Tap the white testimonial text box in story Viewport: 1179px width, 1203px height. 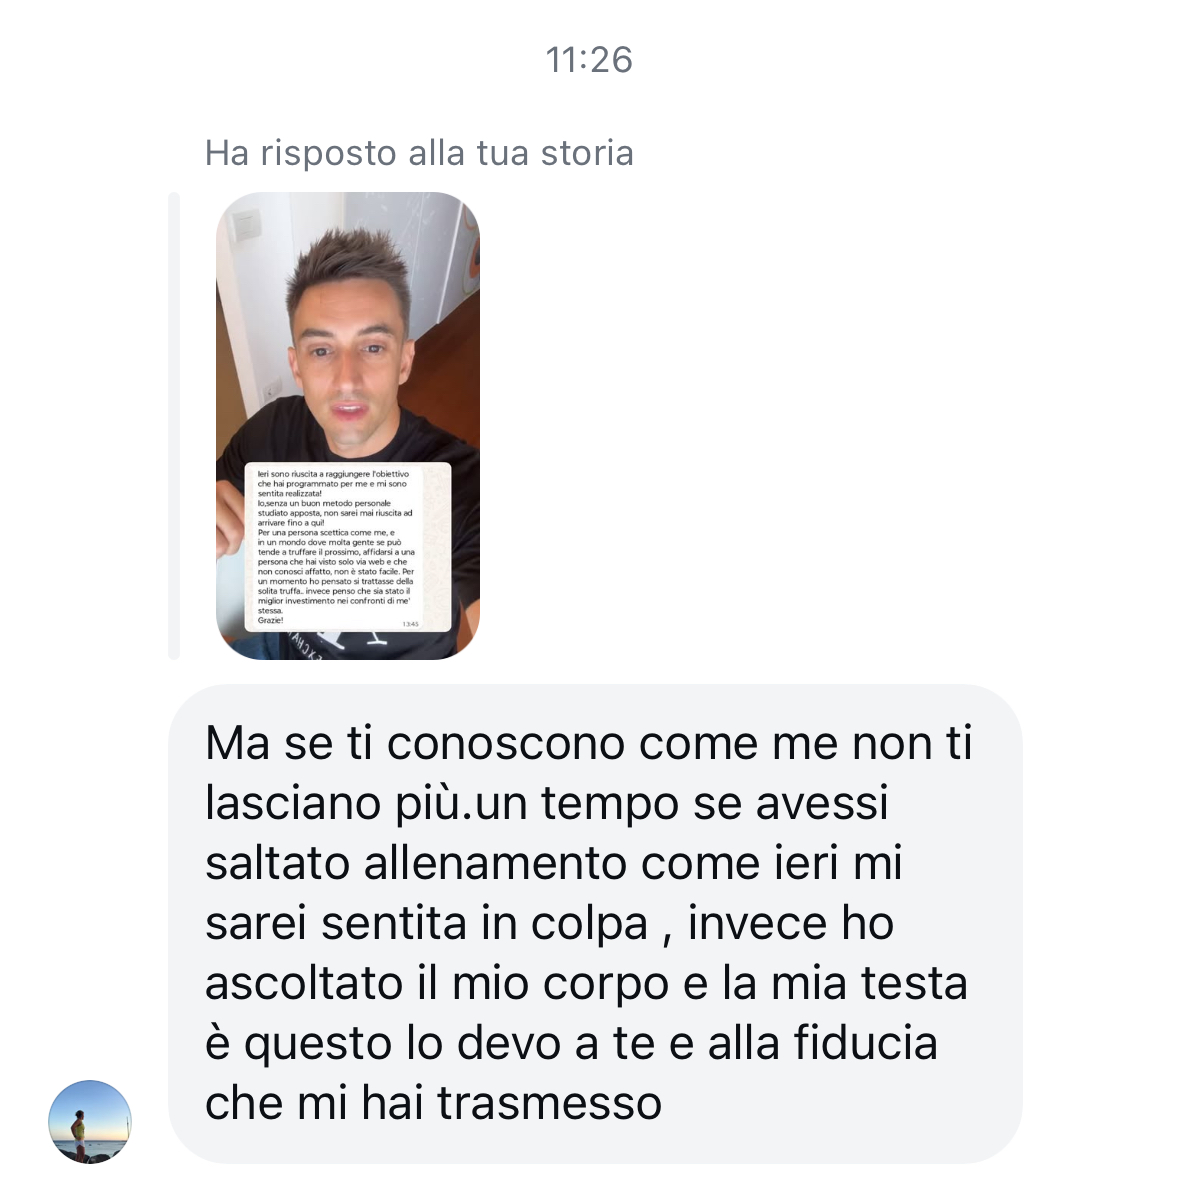[348, 547]
